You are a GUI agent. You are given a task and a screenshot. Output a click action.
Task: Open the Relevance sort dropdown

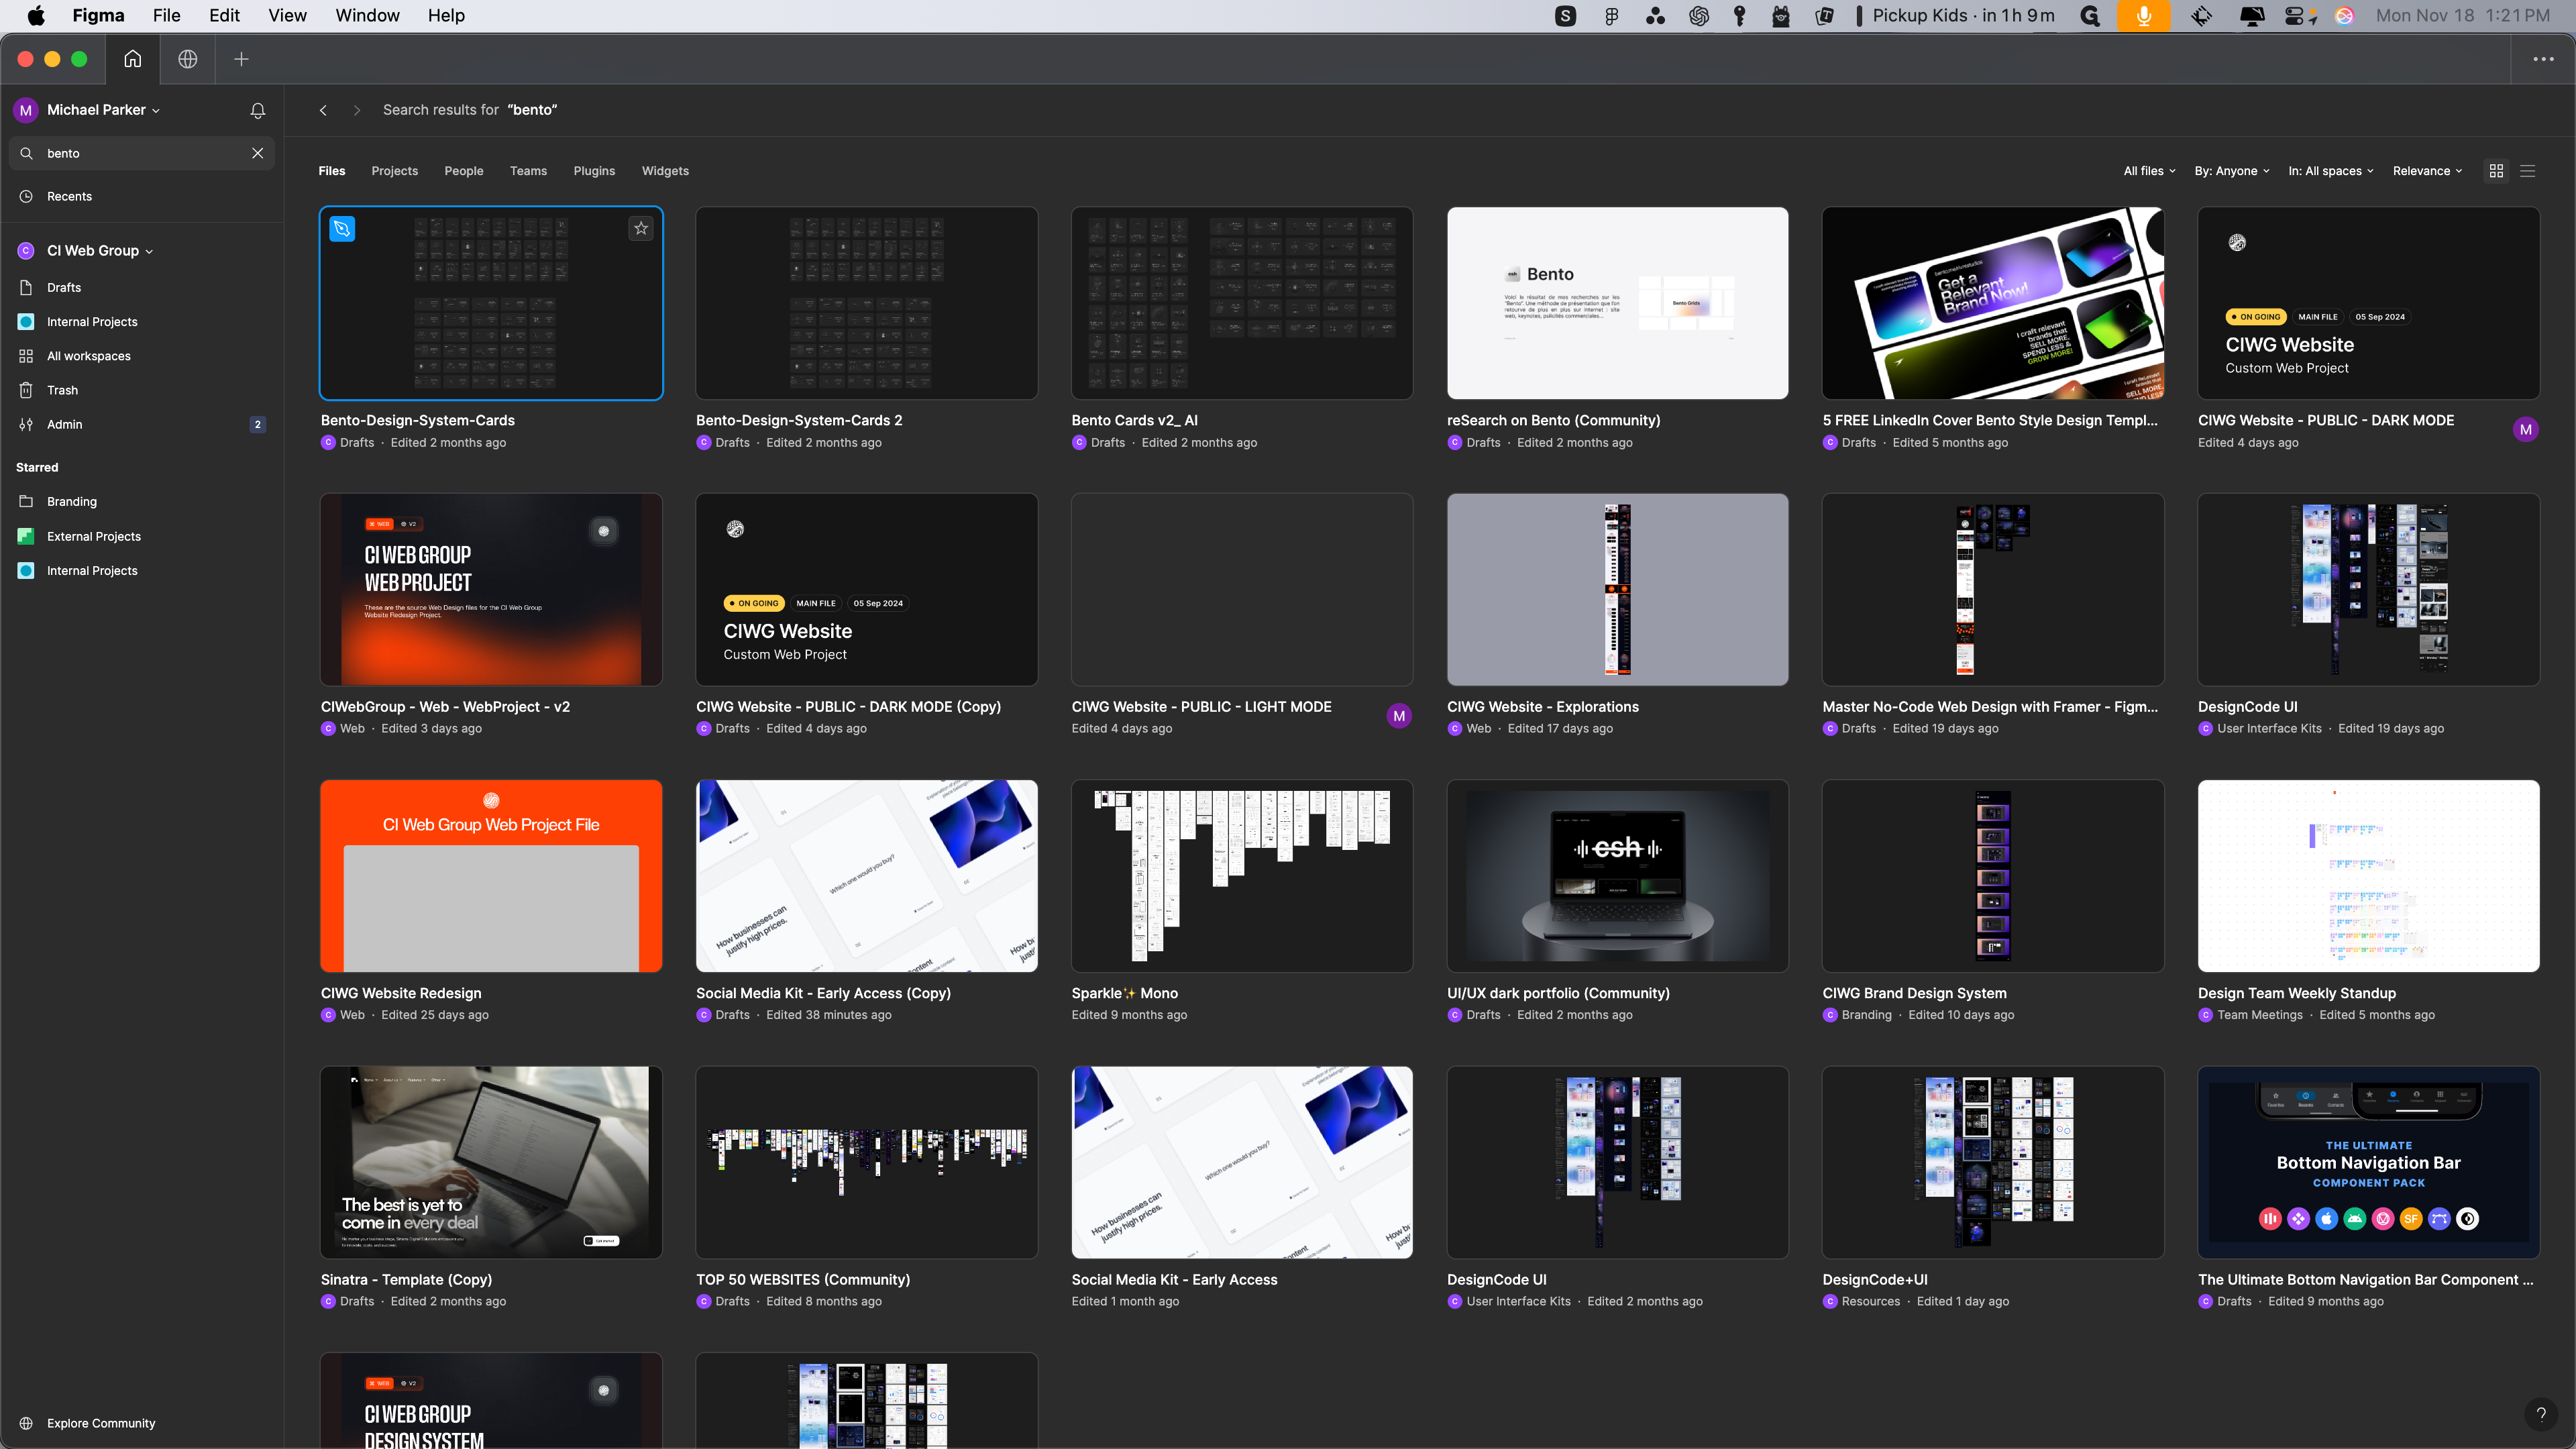coord(2427,171)
